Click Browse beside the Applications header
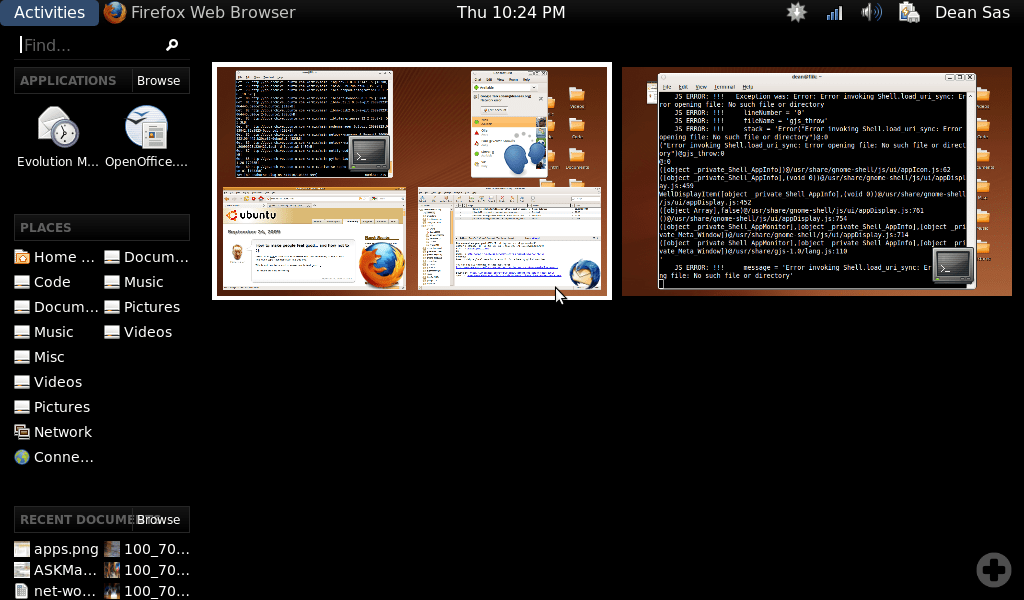 pos(159,81)
